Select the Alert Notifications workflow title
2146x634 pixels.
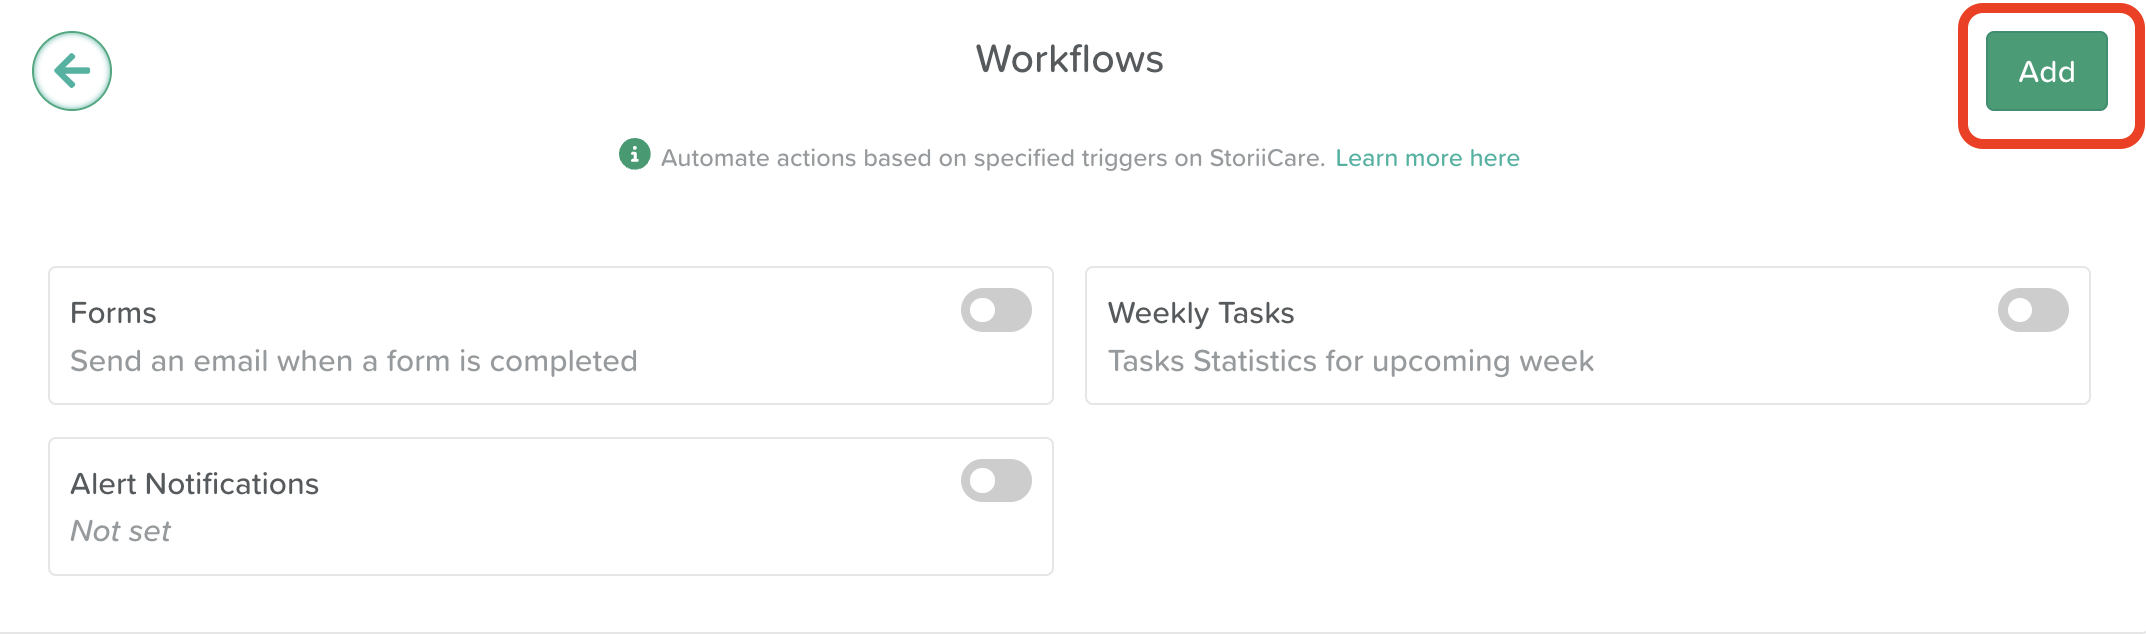(194, 484)
